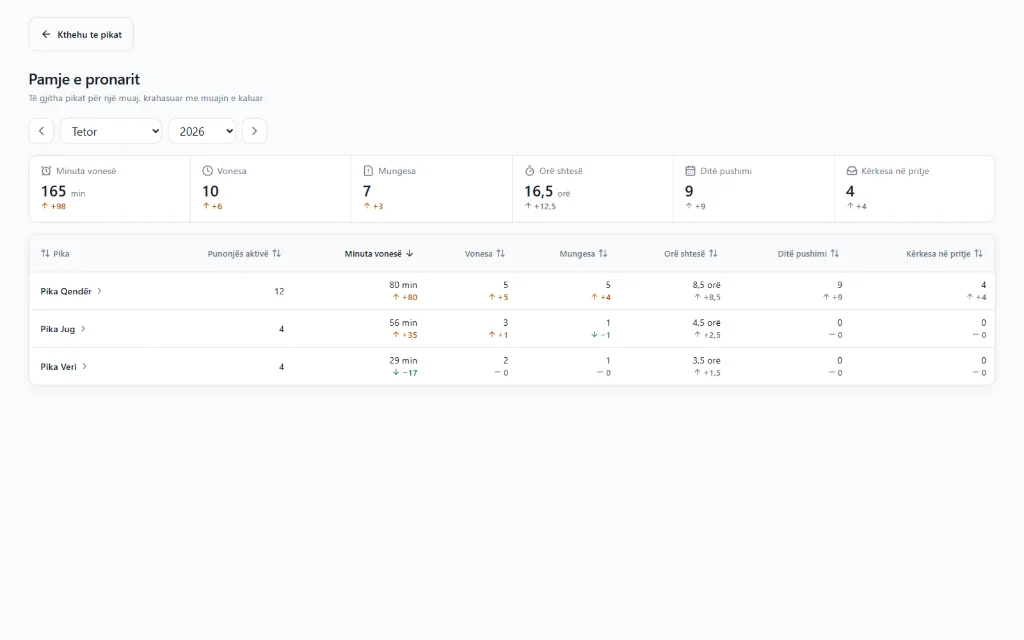The height and width of the screenshot is (640, 1024).
Task: Click the sort arrows icon next to Kërkesa në pritje column
Action: [979, 253]
